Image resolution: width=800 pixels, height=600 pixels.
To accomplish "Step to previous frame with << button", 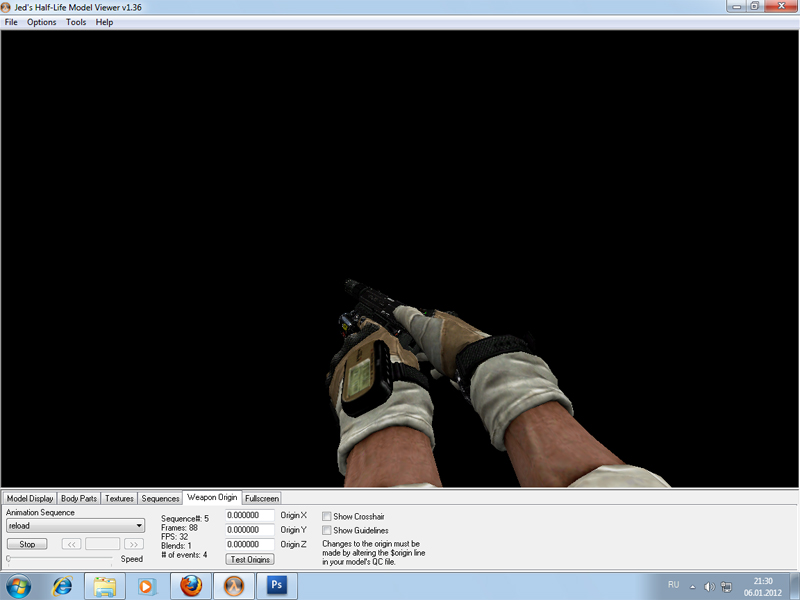I will (x=71, y=544).
